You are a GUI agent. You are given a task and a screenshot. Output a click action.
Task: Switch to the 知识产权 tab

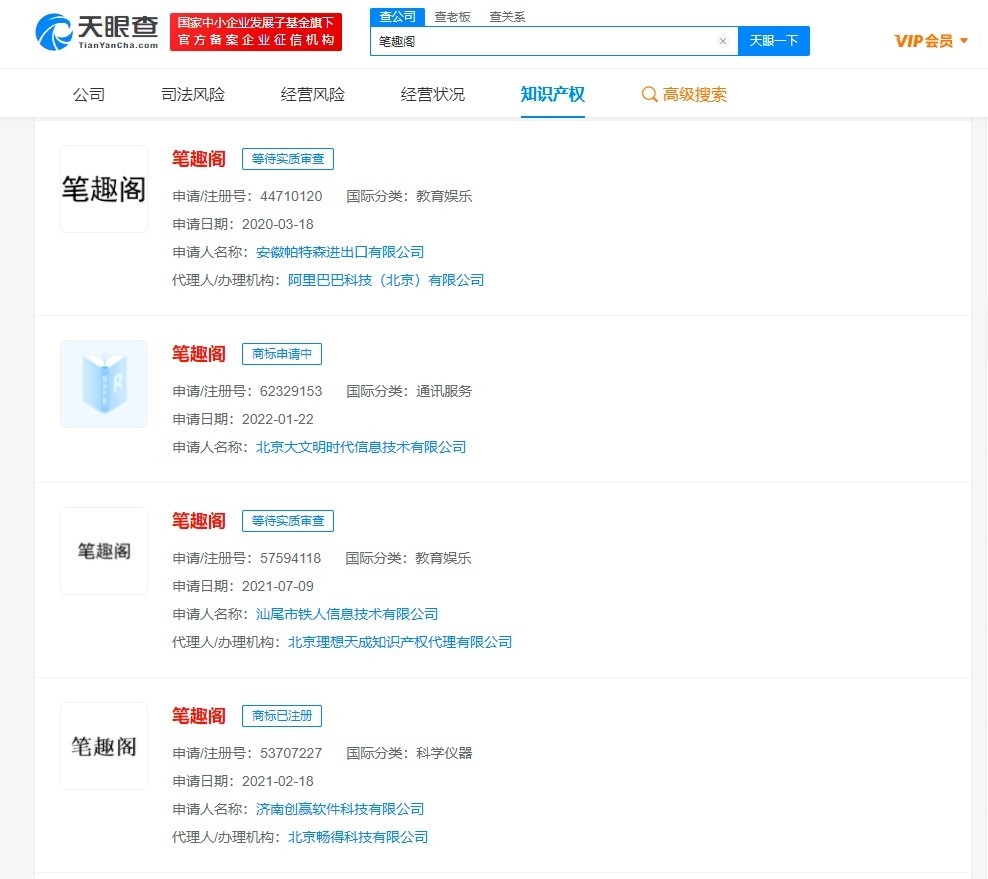click(553, 93)
